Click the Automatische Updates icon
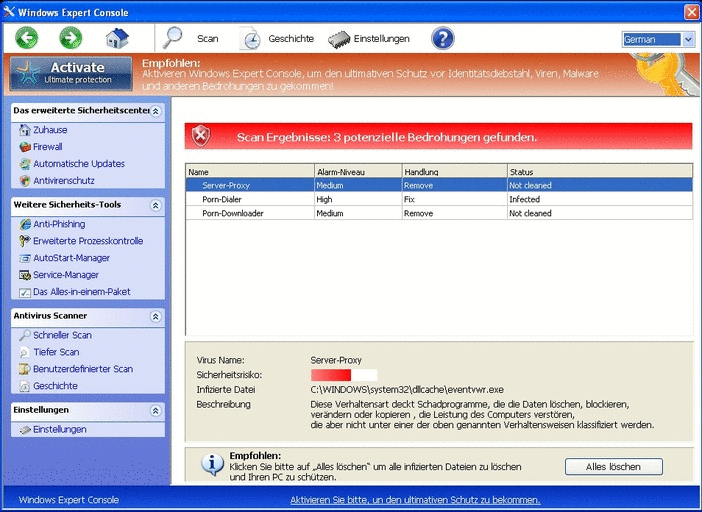Image resolution: width=702 pixels, height=512 pixels. click(x=25, y=164)
